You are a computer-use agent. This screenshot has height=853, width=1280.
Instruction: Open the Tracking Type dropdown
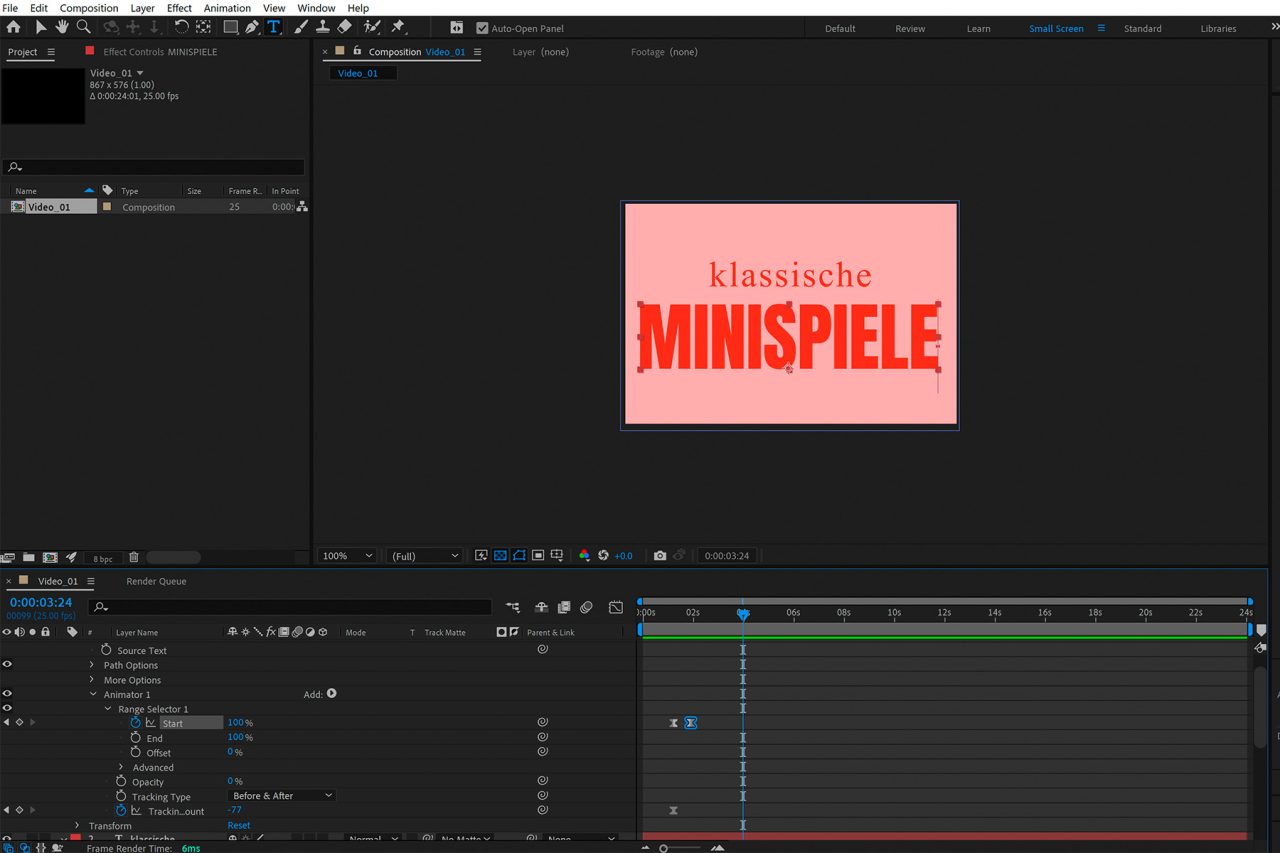coord(283,796)
